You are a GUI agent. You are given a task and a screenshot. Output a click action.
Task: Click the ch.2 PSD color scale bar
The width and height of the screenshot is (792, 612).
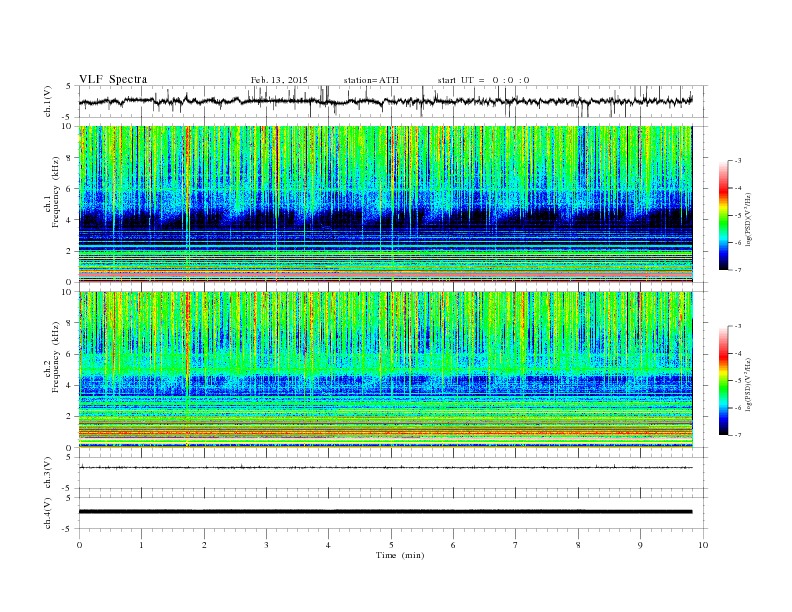click(x=723, y=381)
